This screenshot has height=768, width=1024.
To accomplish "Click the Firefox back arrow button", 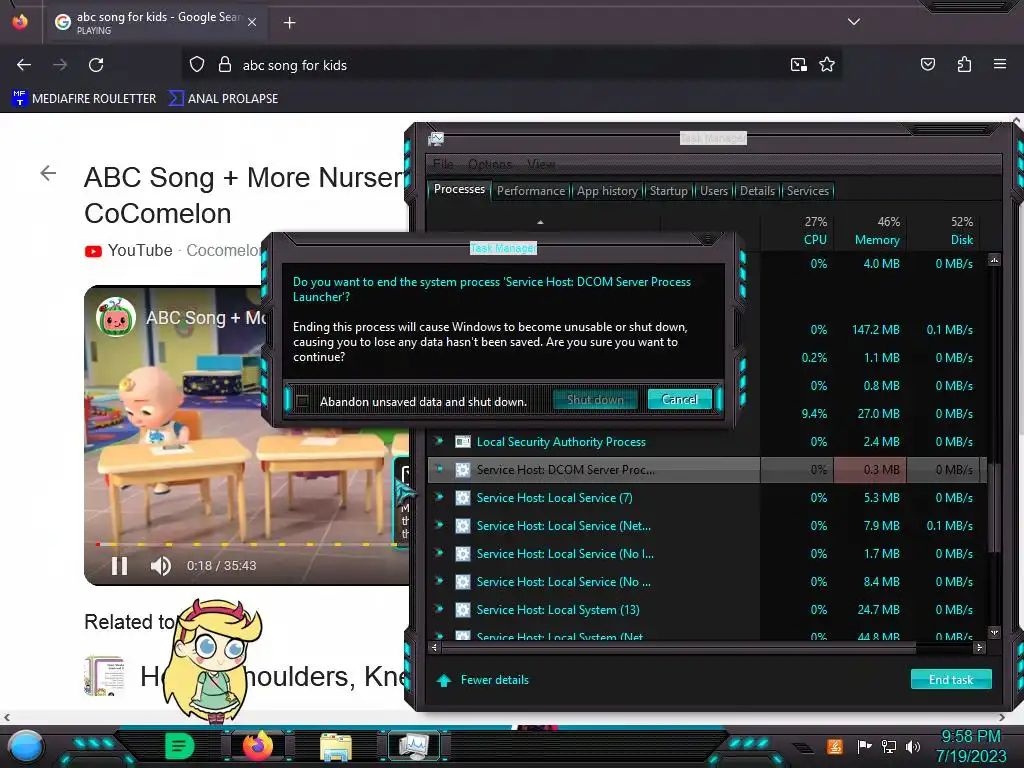I will 24,65.
